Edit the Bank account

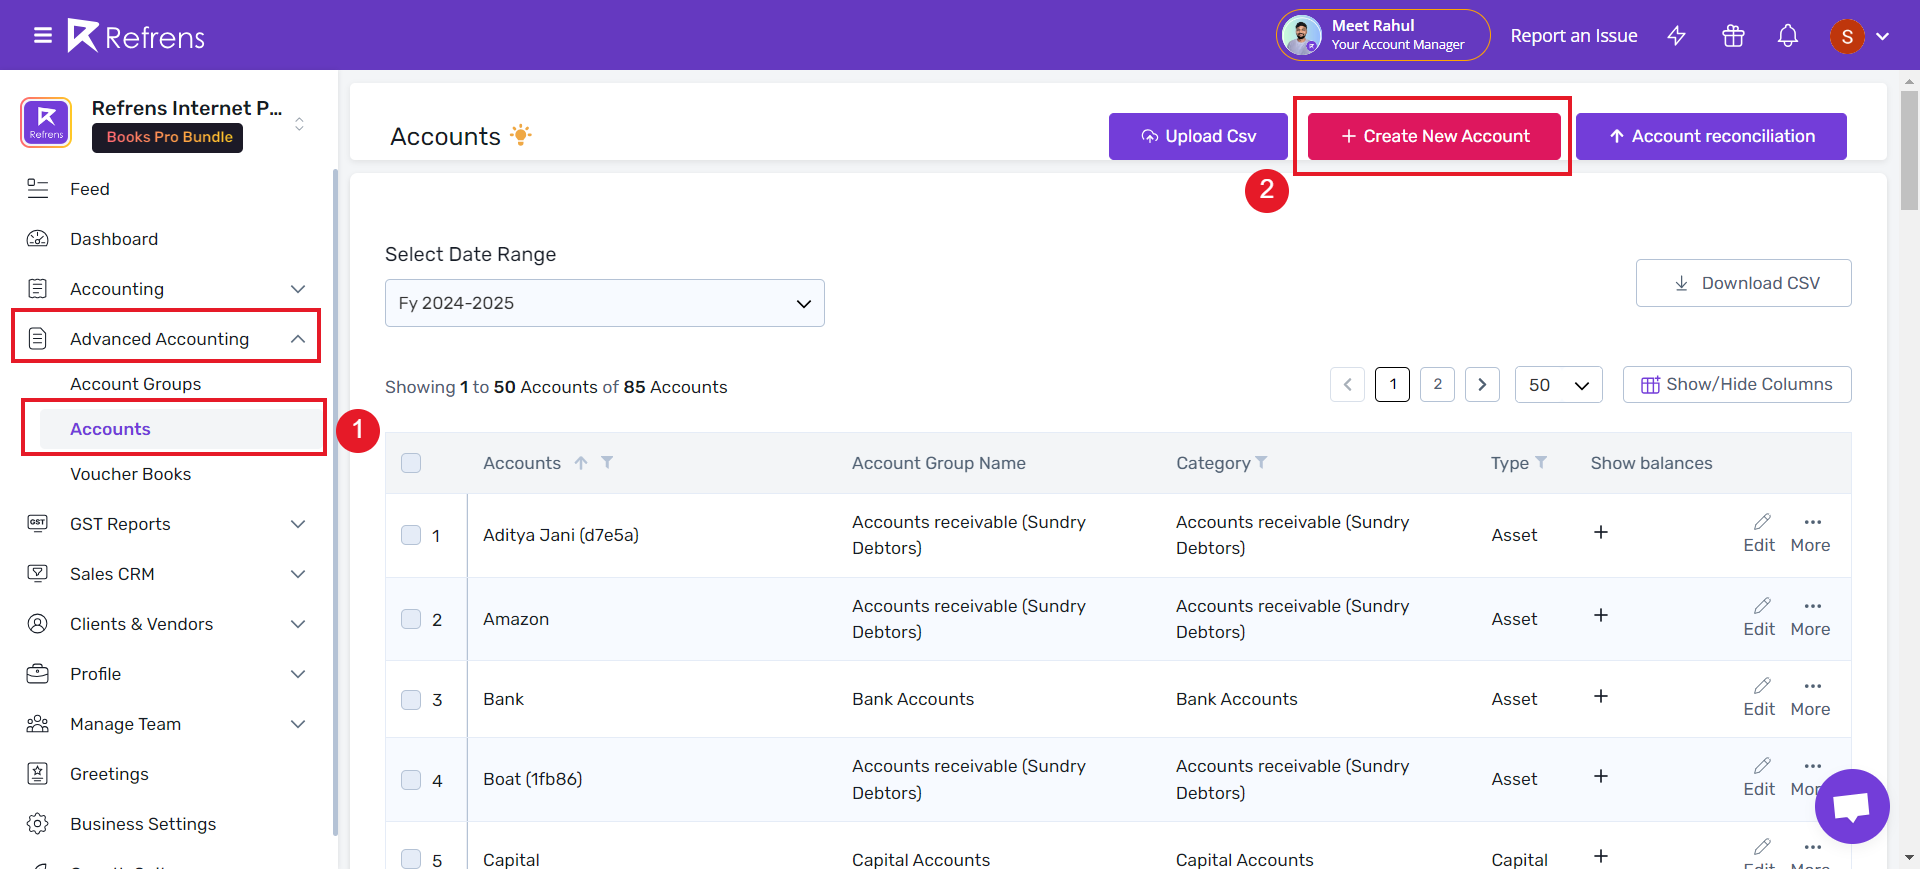click(x=1759, y=698)
